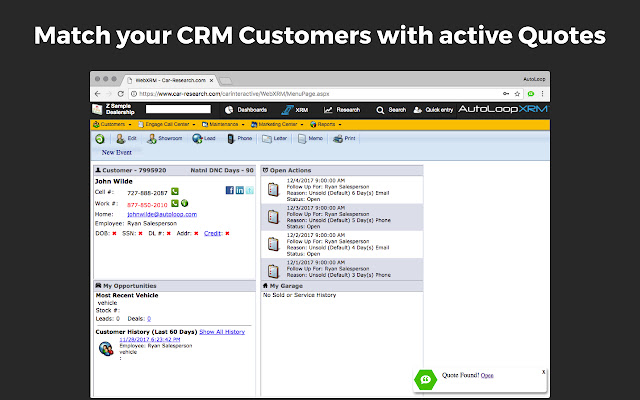The width and height of the screenshot is (640, 400).
Task: Click the green hexagon quote icon
Action: point(425,379)
